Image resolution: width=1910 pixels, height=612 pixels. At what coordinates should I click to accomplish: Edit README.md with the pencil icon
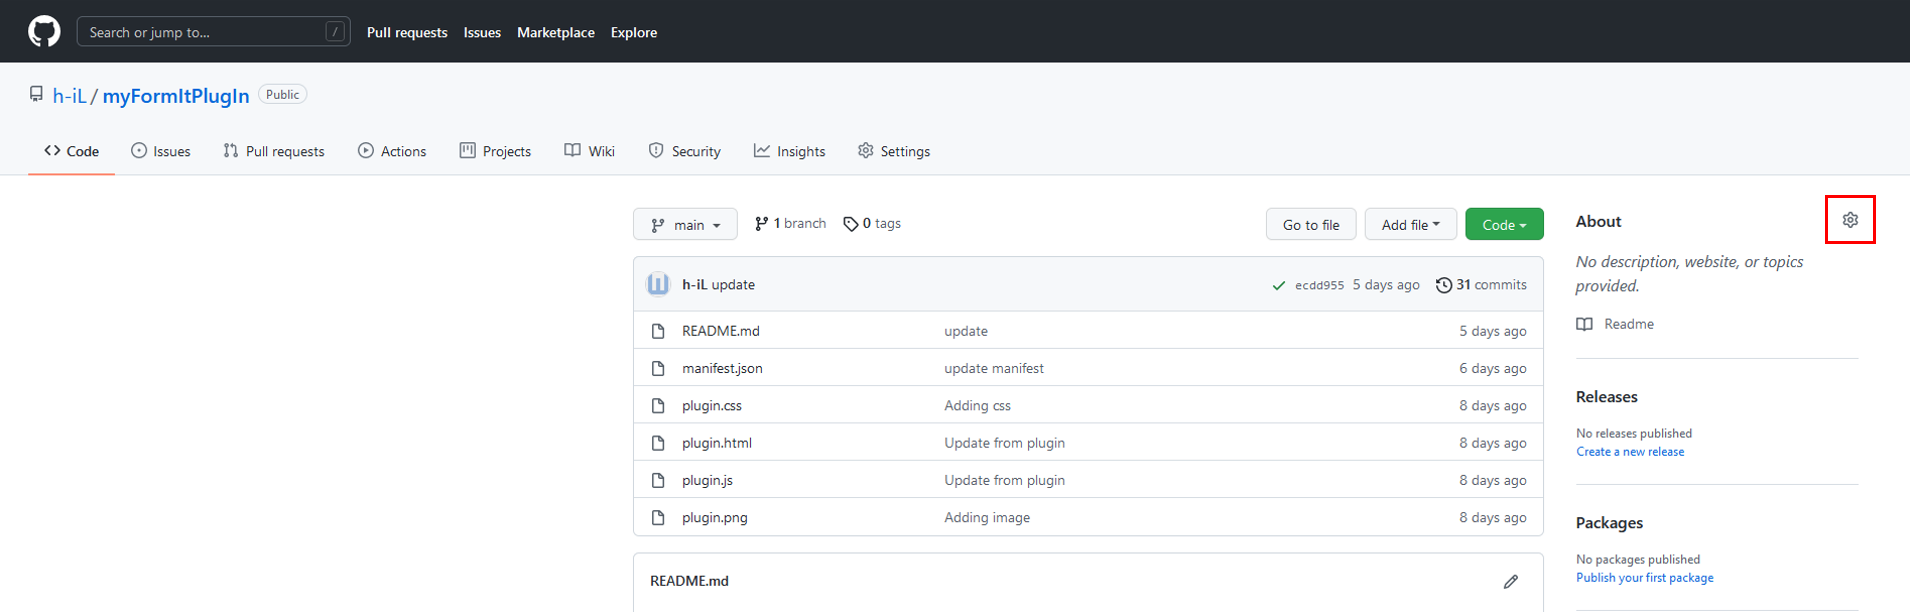pyautogui.click(x=1510, y=582)
